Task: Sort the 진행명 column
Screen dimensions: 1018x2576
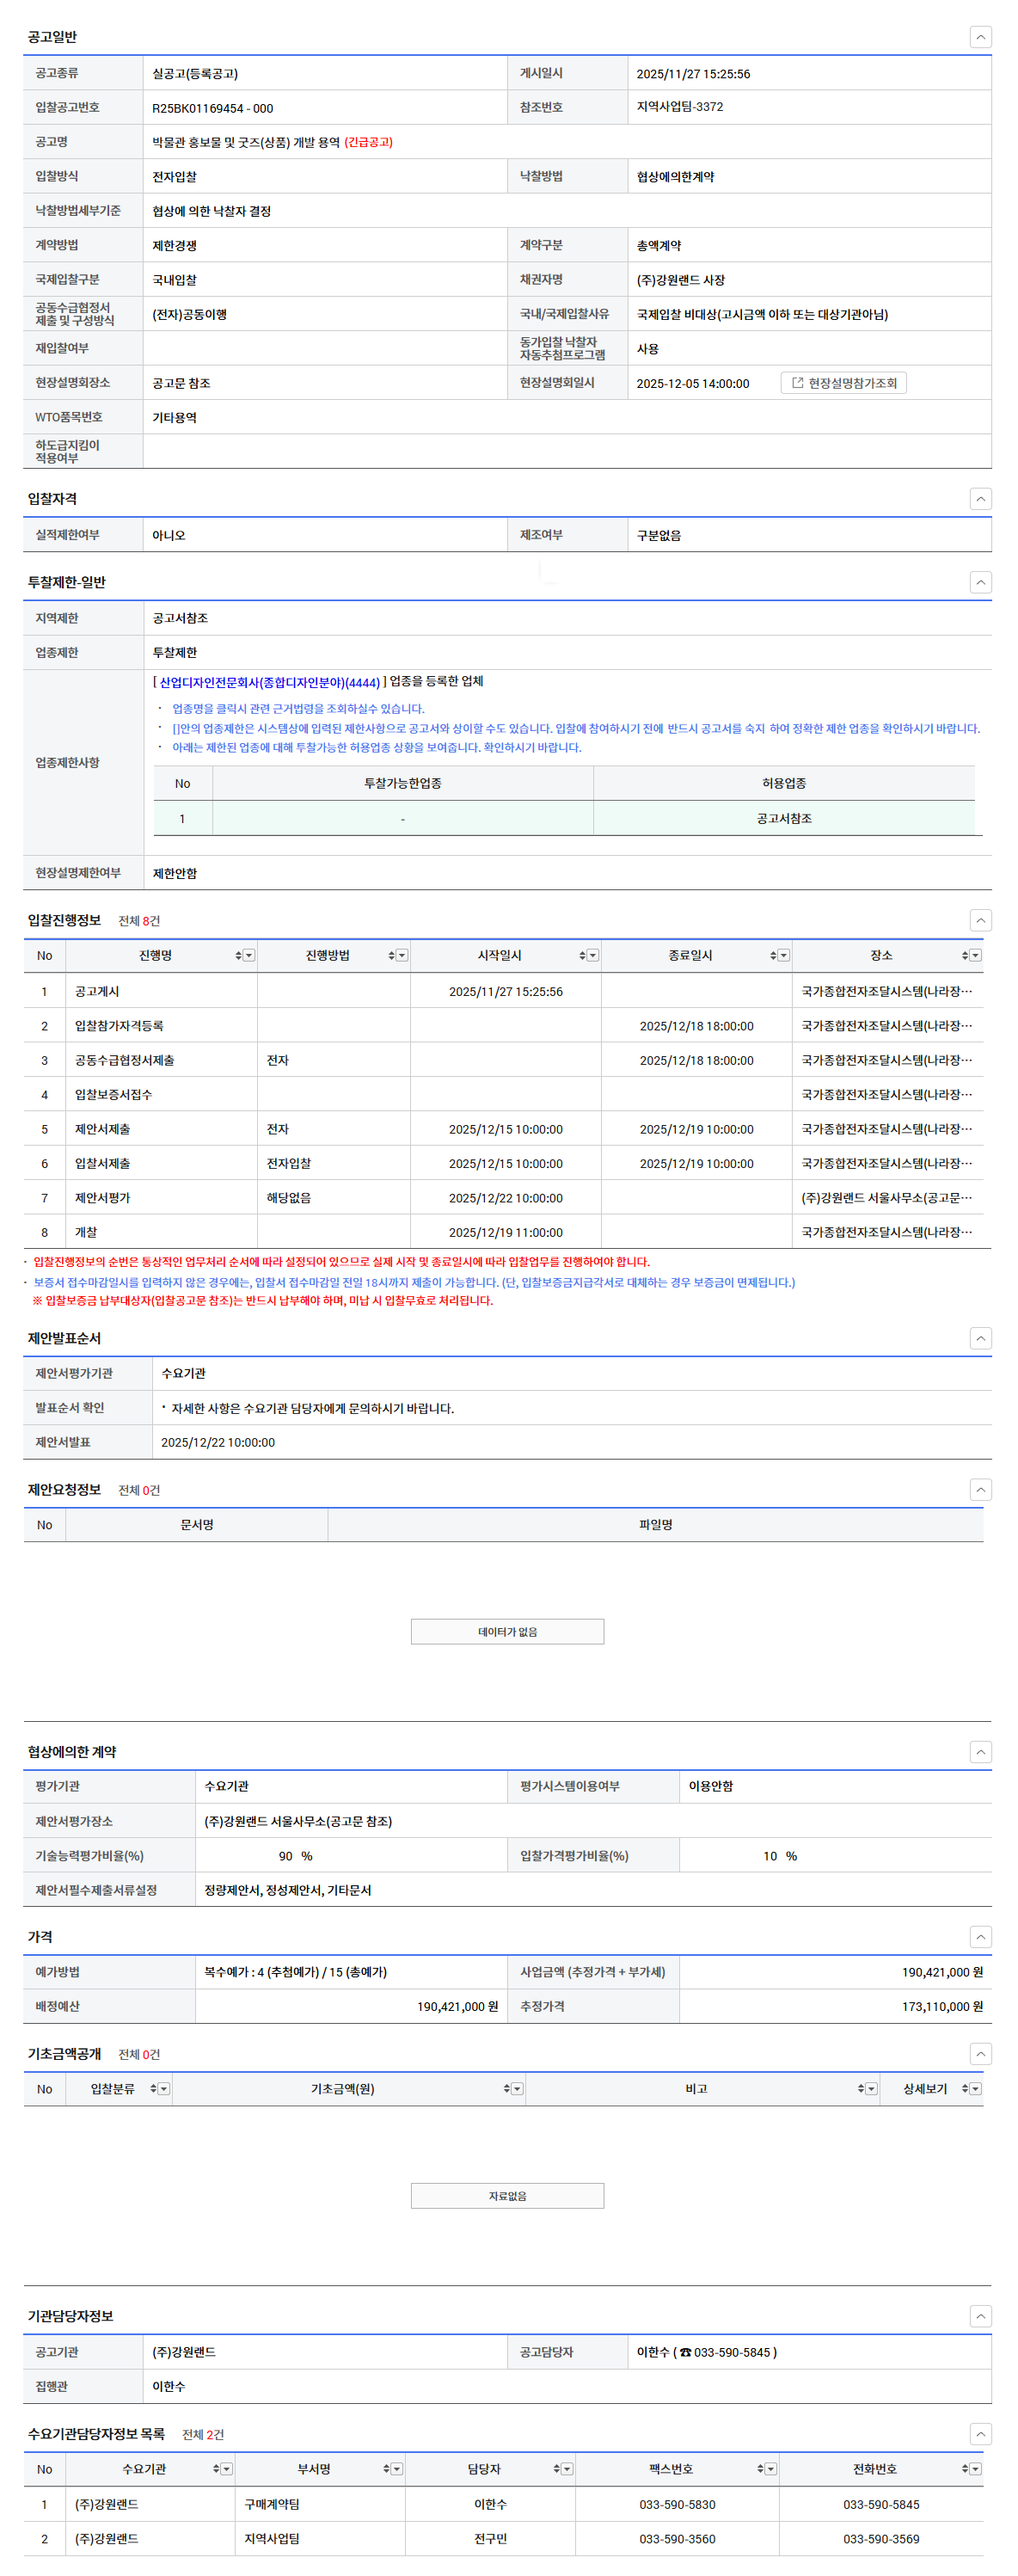Action: (238, 956)
